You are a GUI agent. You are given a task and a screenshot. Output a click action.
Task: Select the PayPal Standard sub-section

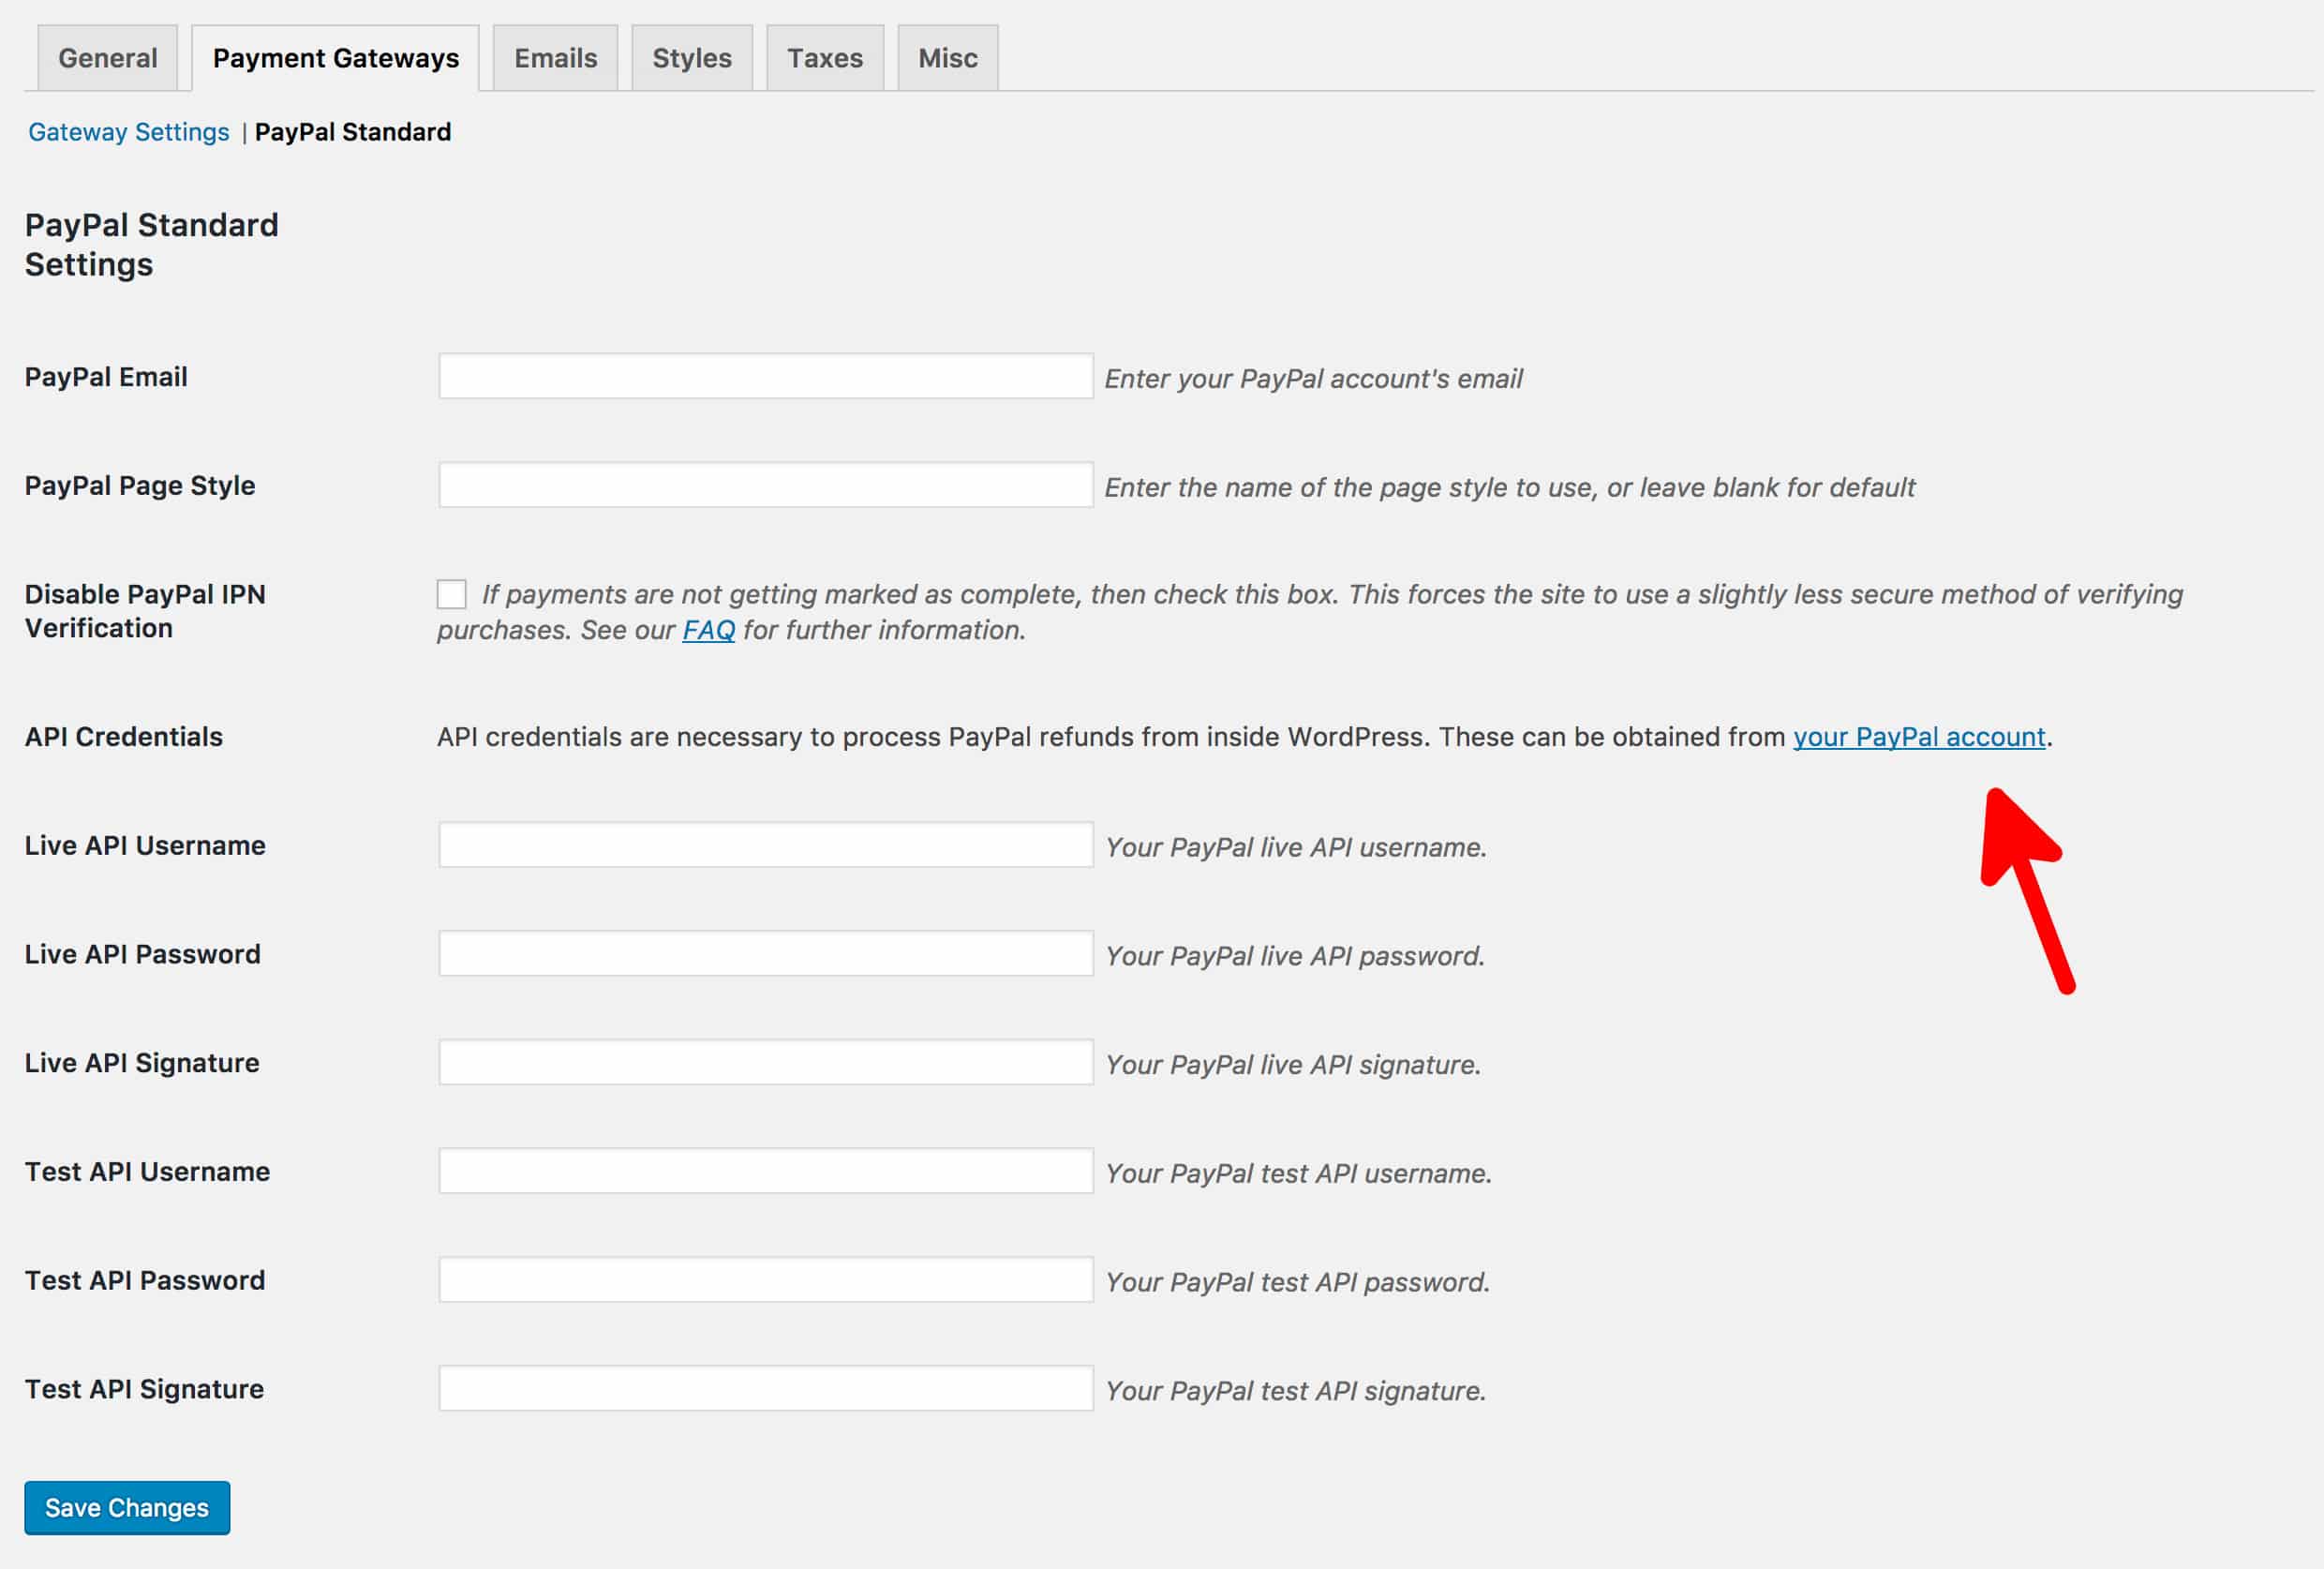(353, 132)
